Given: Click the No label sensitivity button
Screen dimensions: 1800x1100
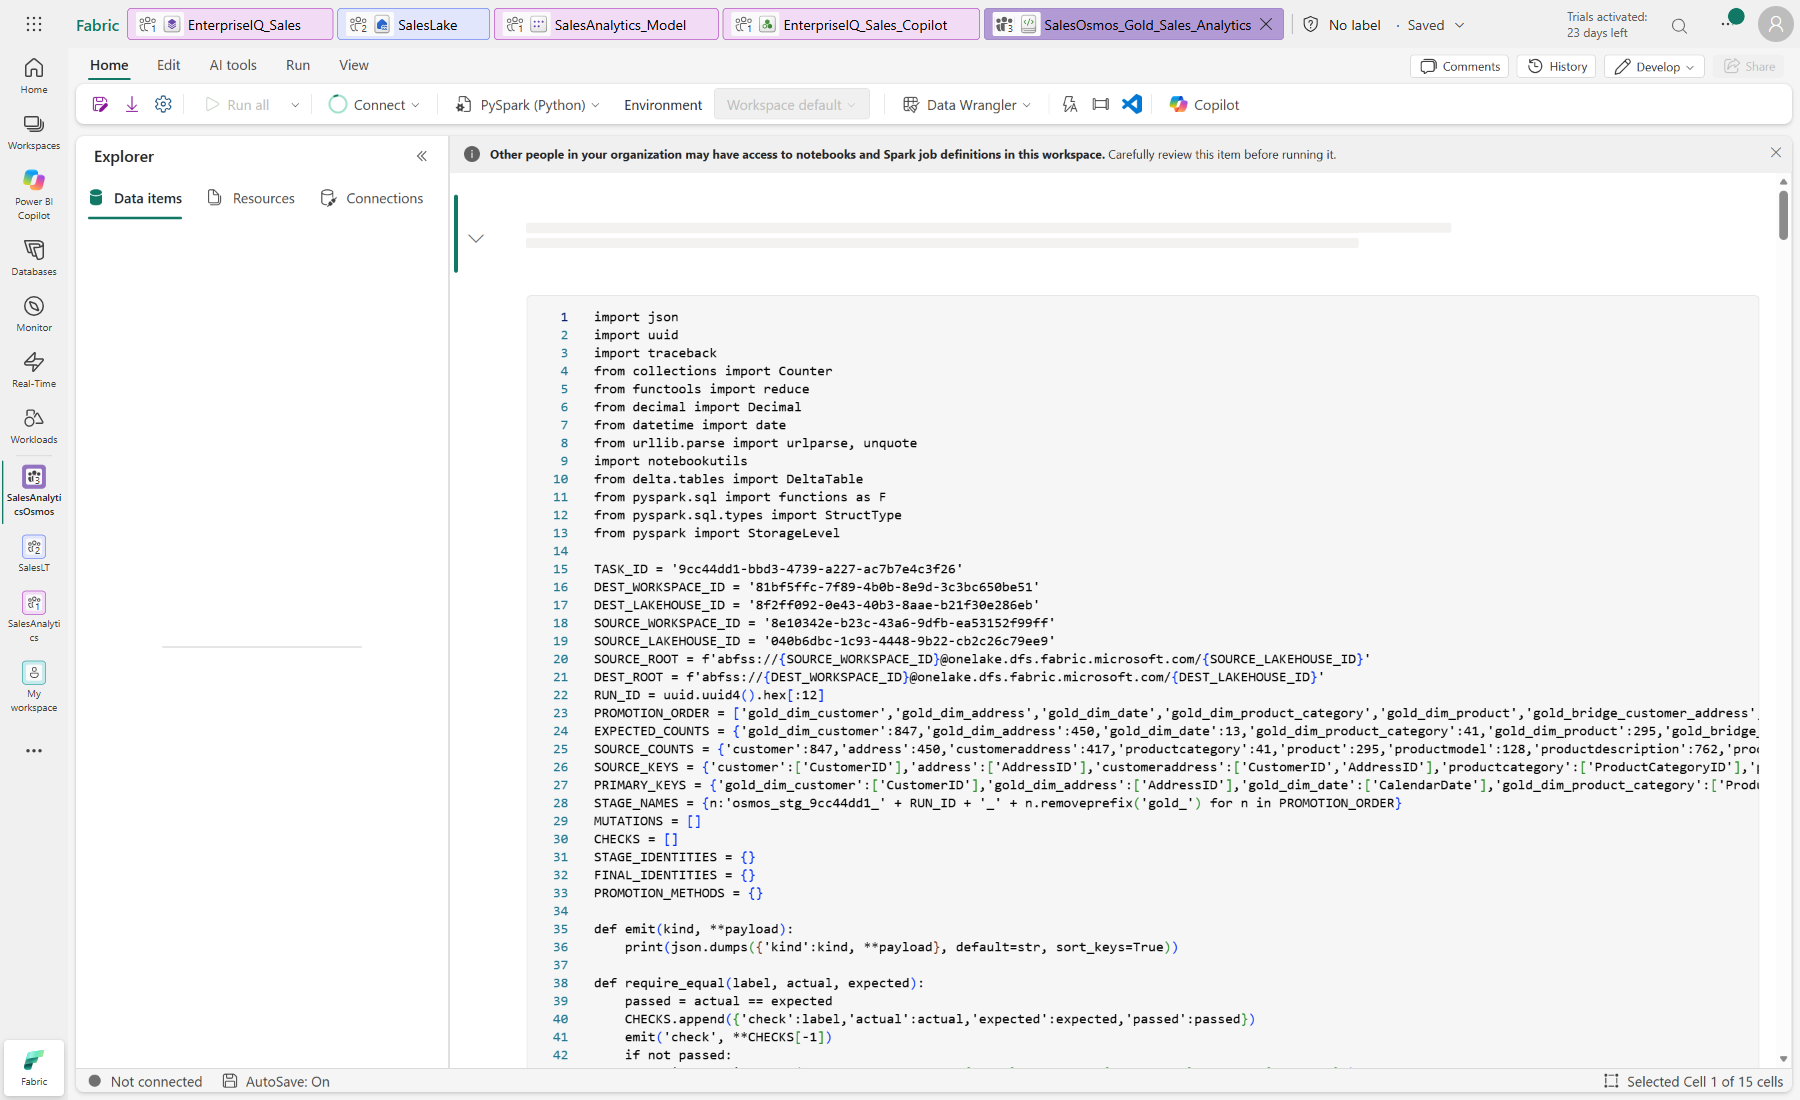Looking at the screenshot, I should (x=1342, y=25).
